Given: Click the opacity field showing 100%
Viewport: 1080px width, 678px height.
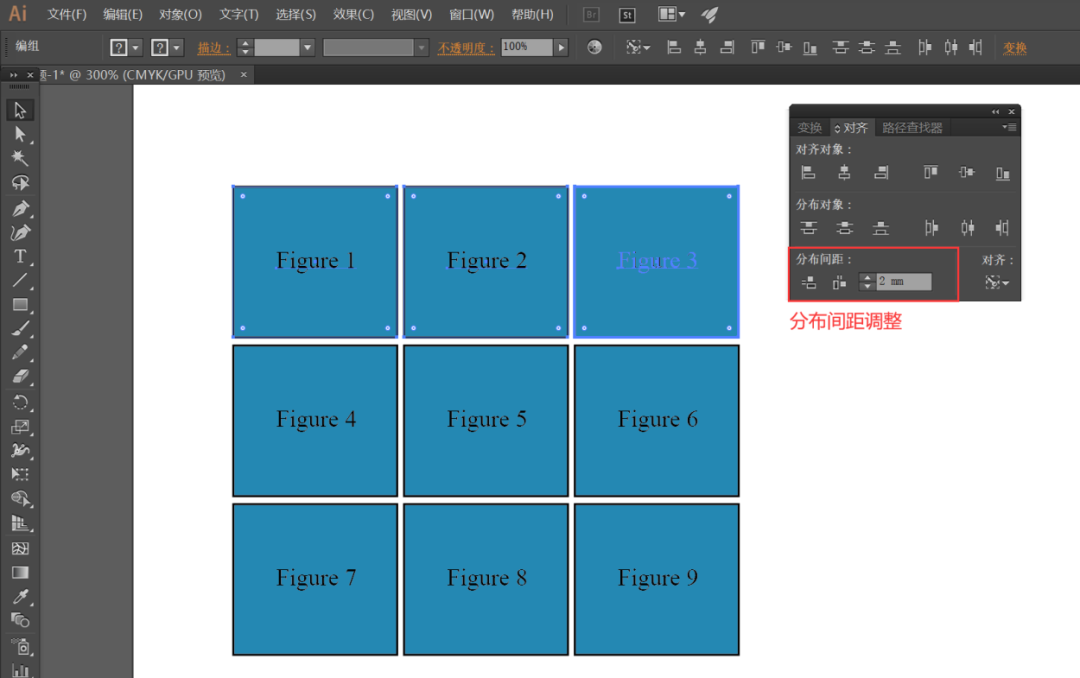Looking at the screenshot, I should click(x=527, y=47).
